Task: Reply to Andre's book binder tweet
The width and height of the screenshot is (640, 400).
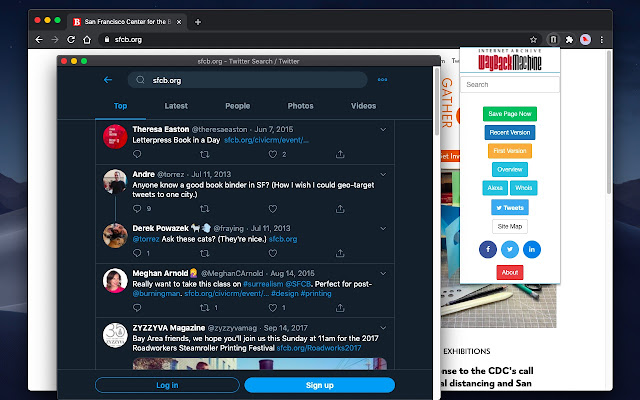Action: [x=137, y=209]
